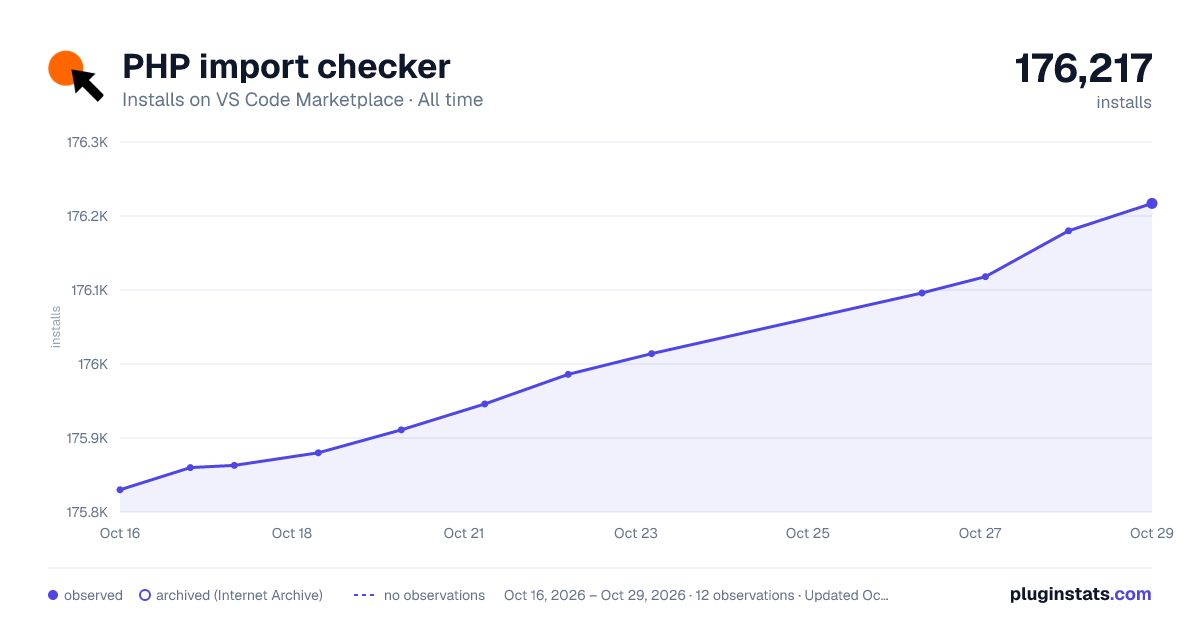
Task: Click the 'Oct 27' x-axis label
Action: pyautogui.click(x=980, y=533)
